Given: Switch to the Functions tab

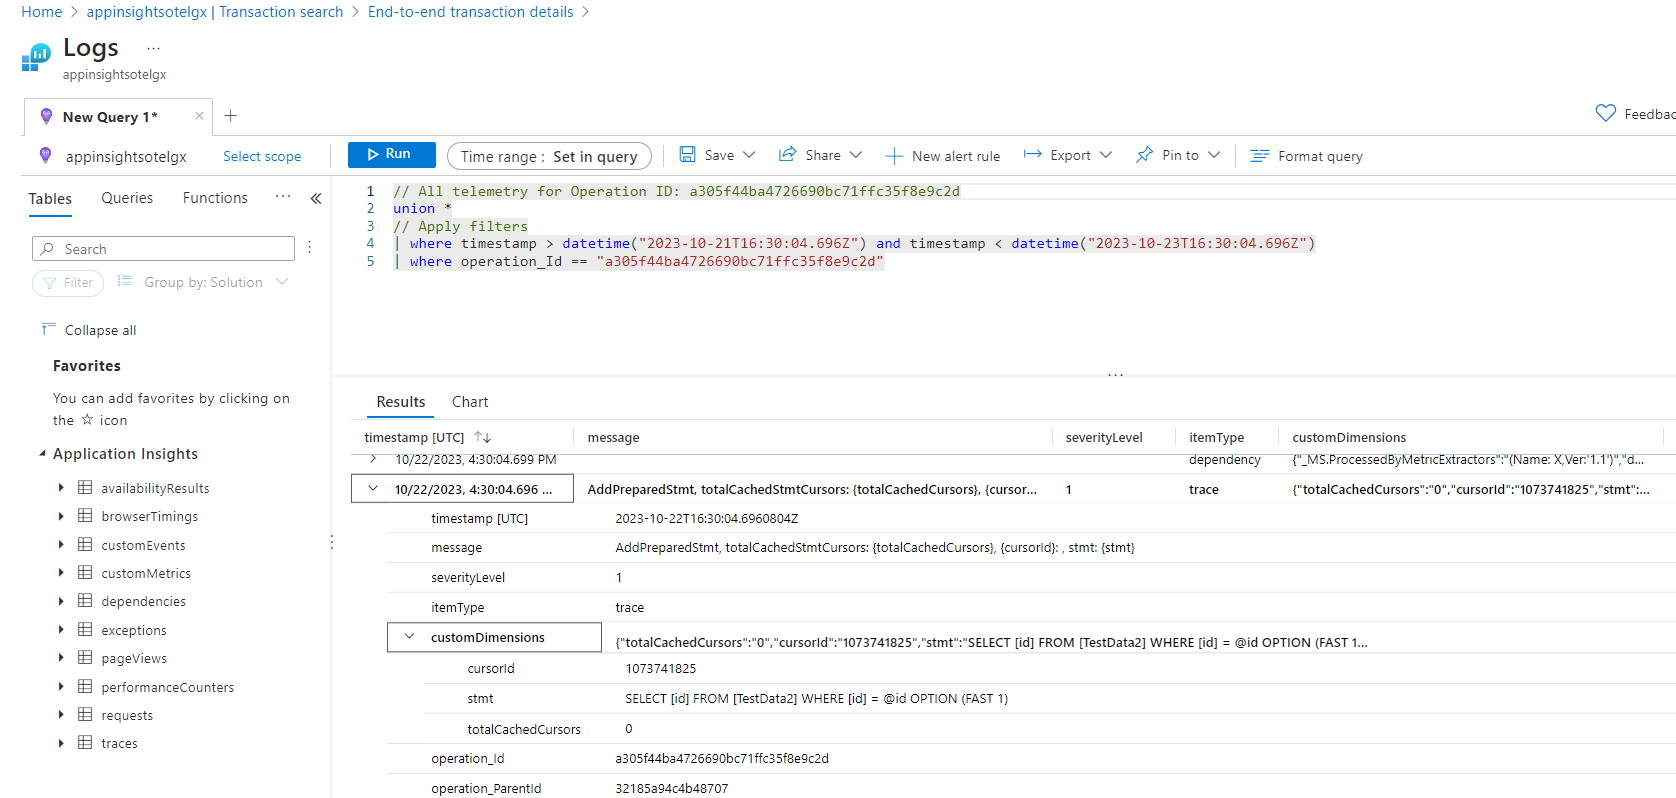Looking at the screenshot, I should pos(215,198).
